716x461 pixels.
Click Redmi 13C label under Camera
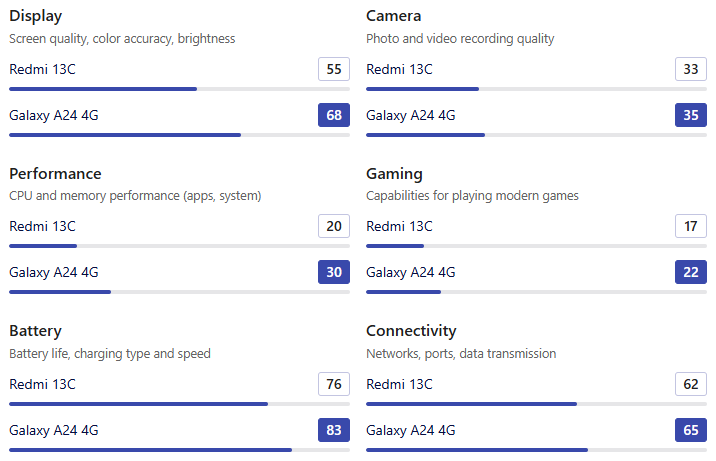click(400, 69)
